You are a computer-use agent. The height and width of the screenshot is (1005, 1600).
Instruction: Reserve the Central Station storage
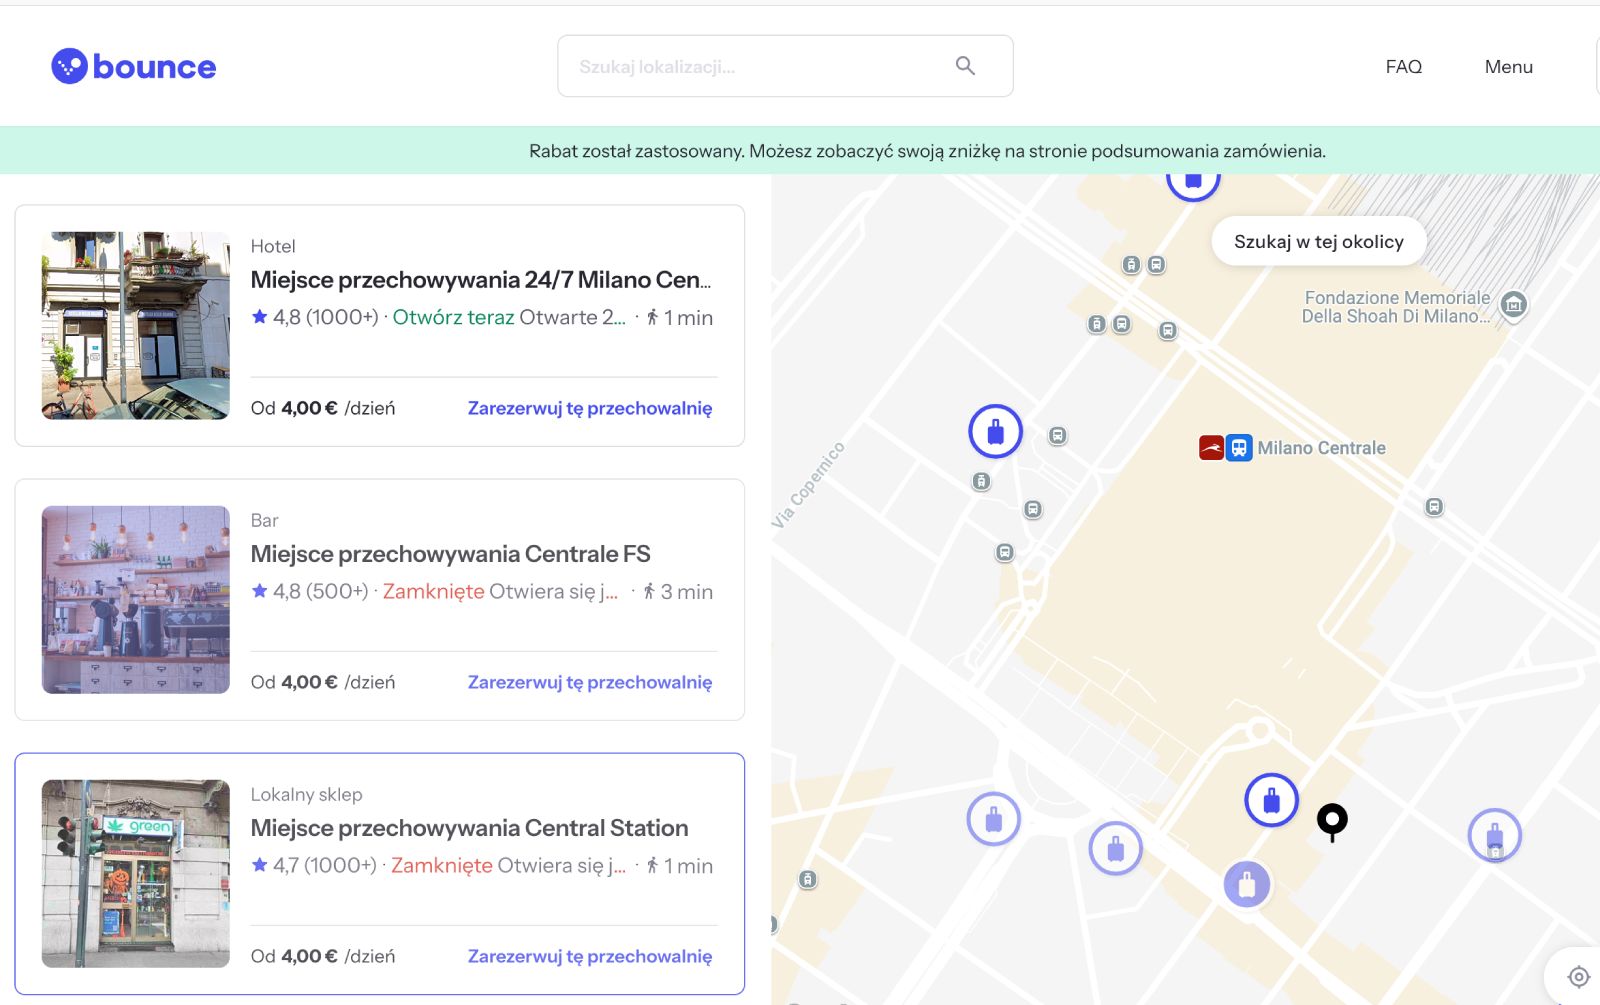[590, 956]
